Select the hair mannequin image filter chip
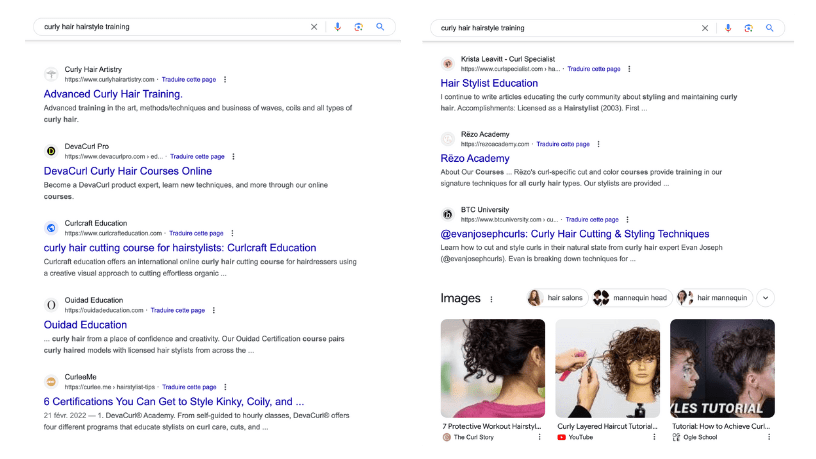This screenshot has width=816, height=459. [x=713, y=298]
